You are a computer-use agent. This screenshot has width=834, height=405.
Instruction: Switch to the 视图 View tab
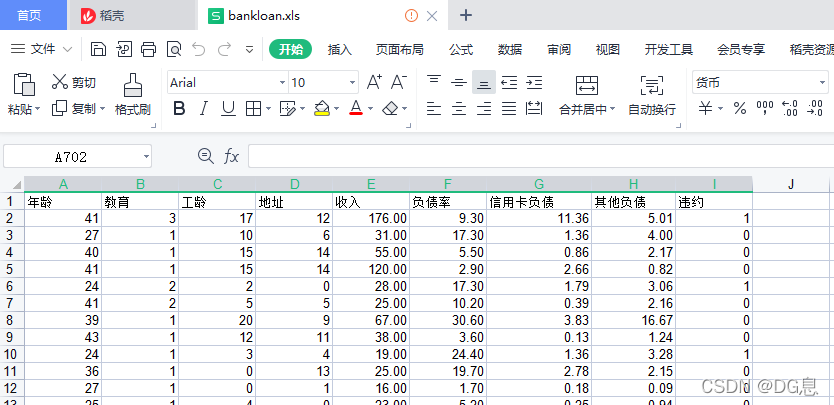607,50
